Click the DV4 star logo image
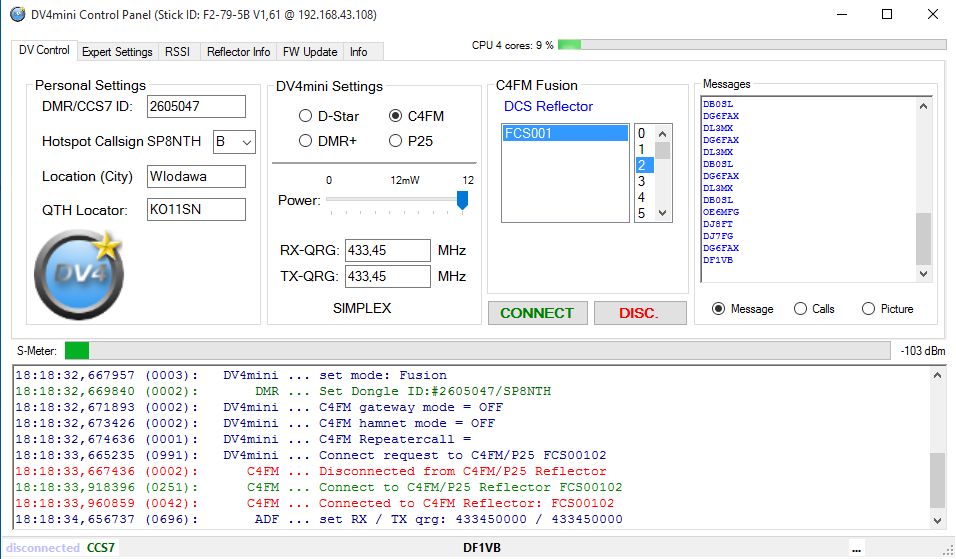956x559 pixels. (x=79, y=274)
